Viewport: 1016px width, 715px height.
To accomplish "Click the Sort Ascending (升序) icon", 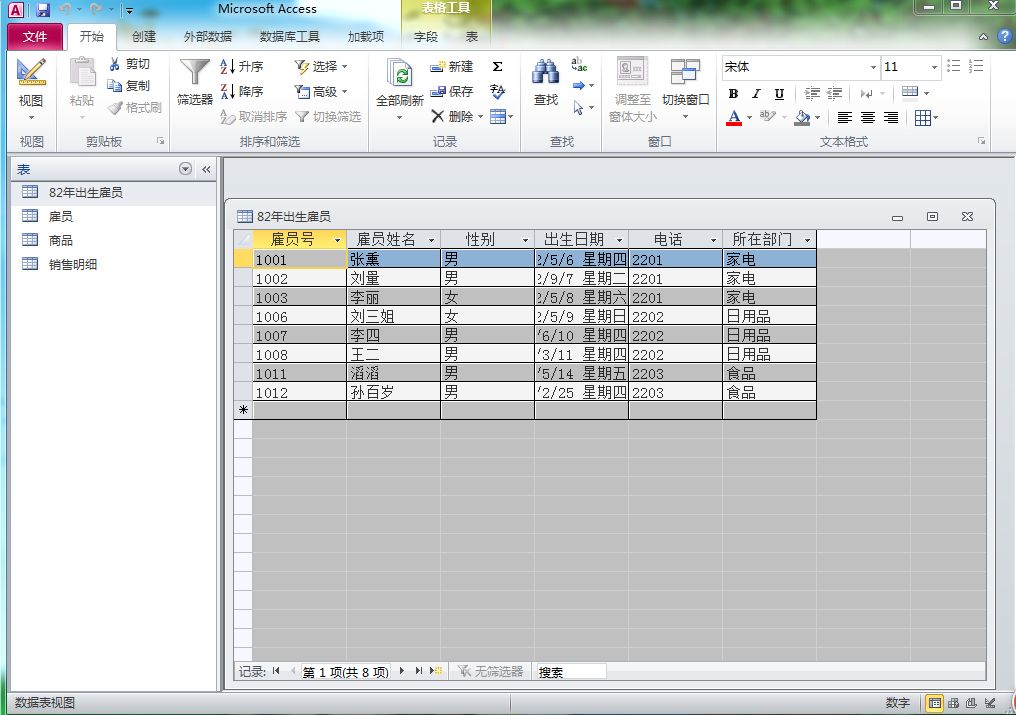I will (228, 67).
